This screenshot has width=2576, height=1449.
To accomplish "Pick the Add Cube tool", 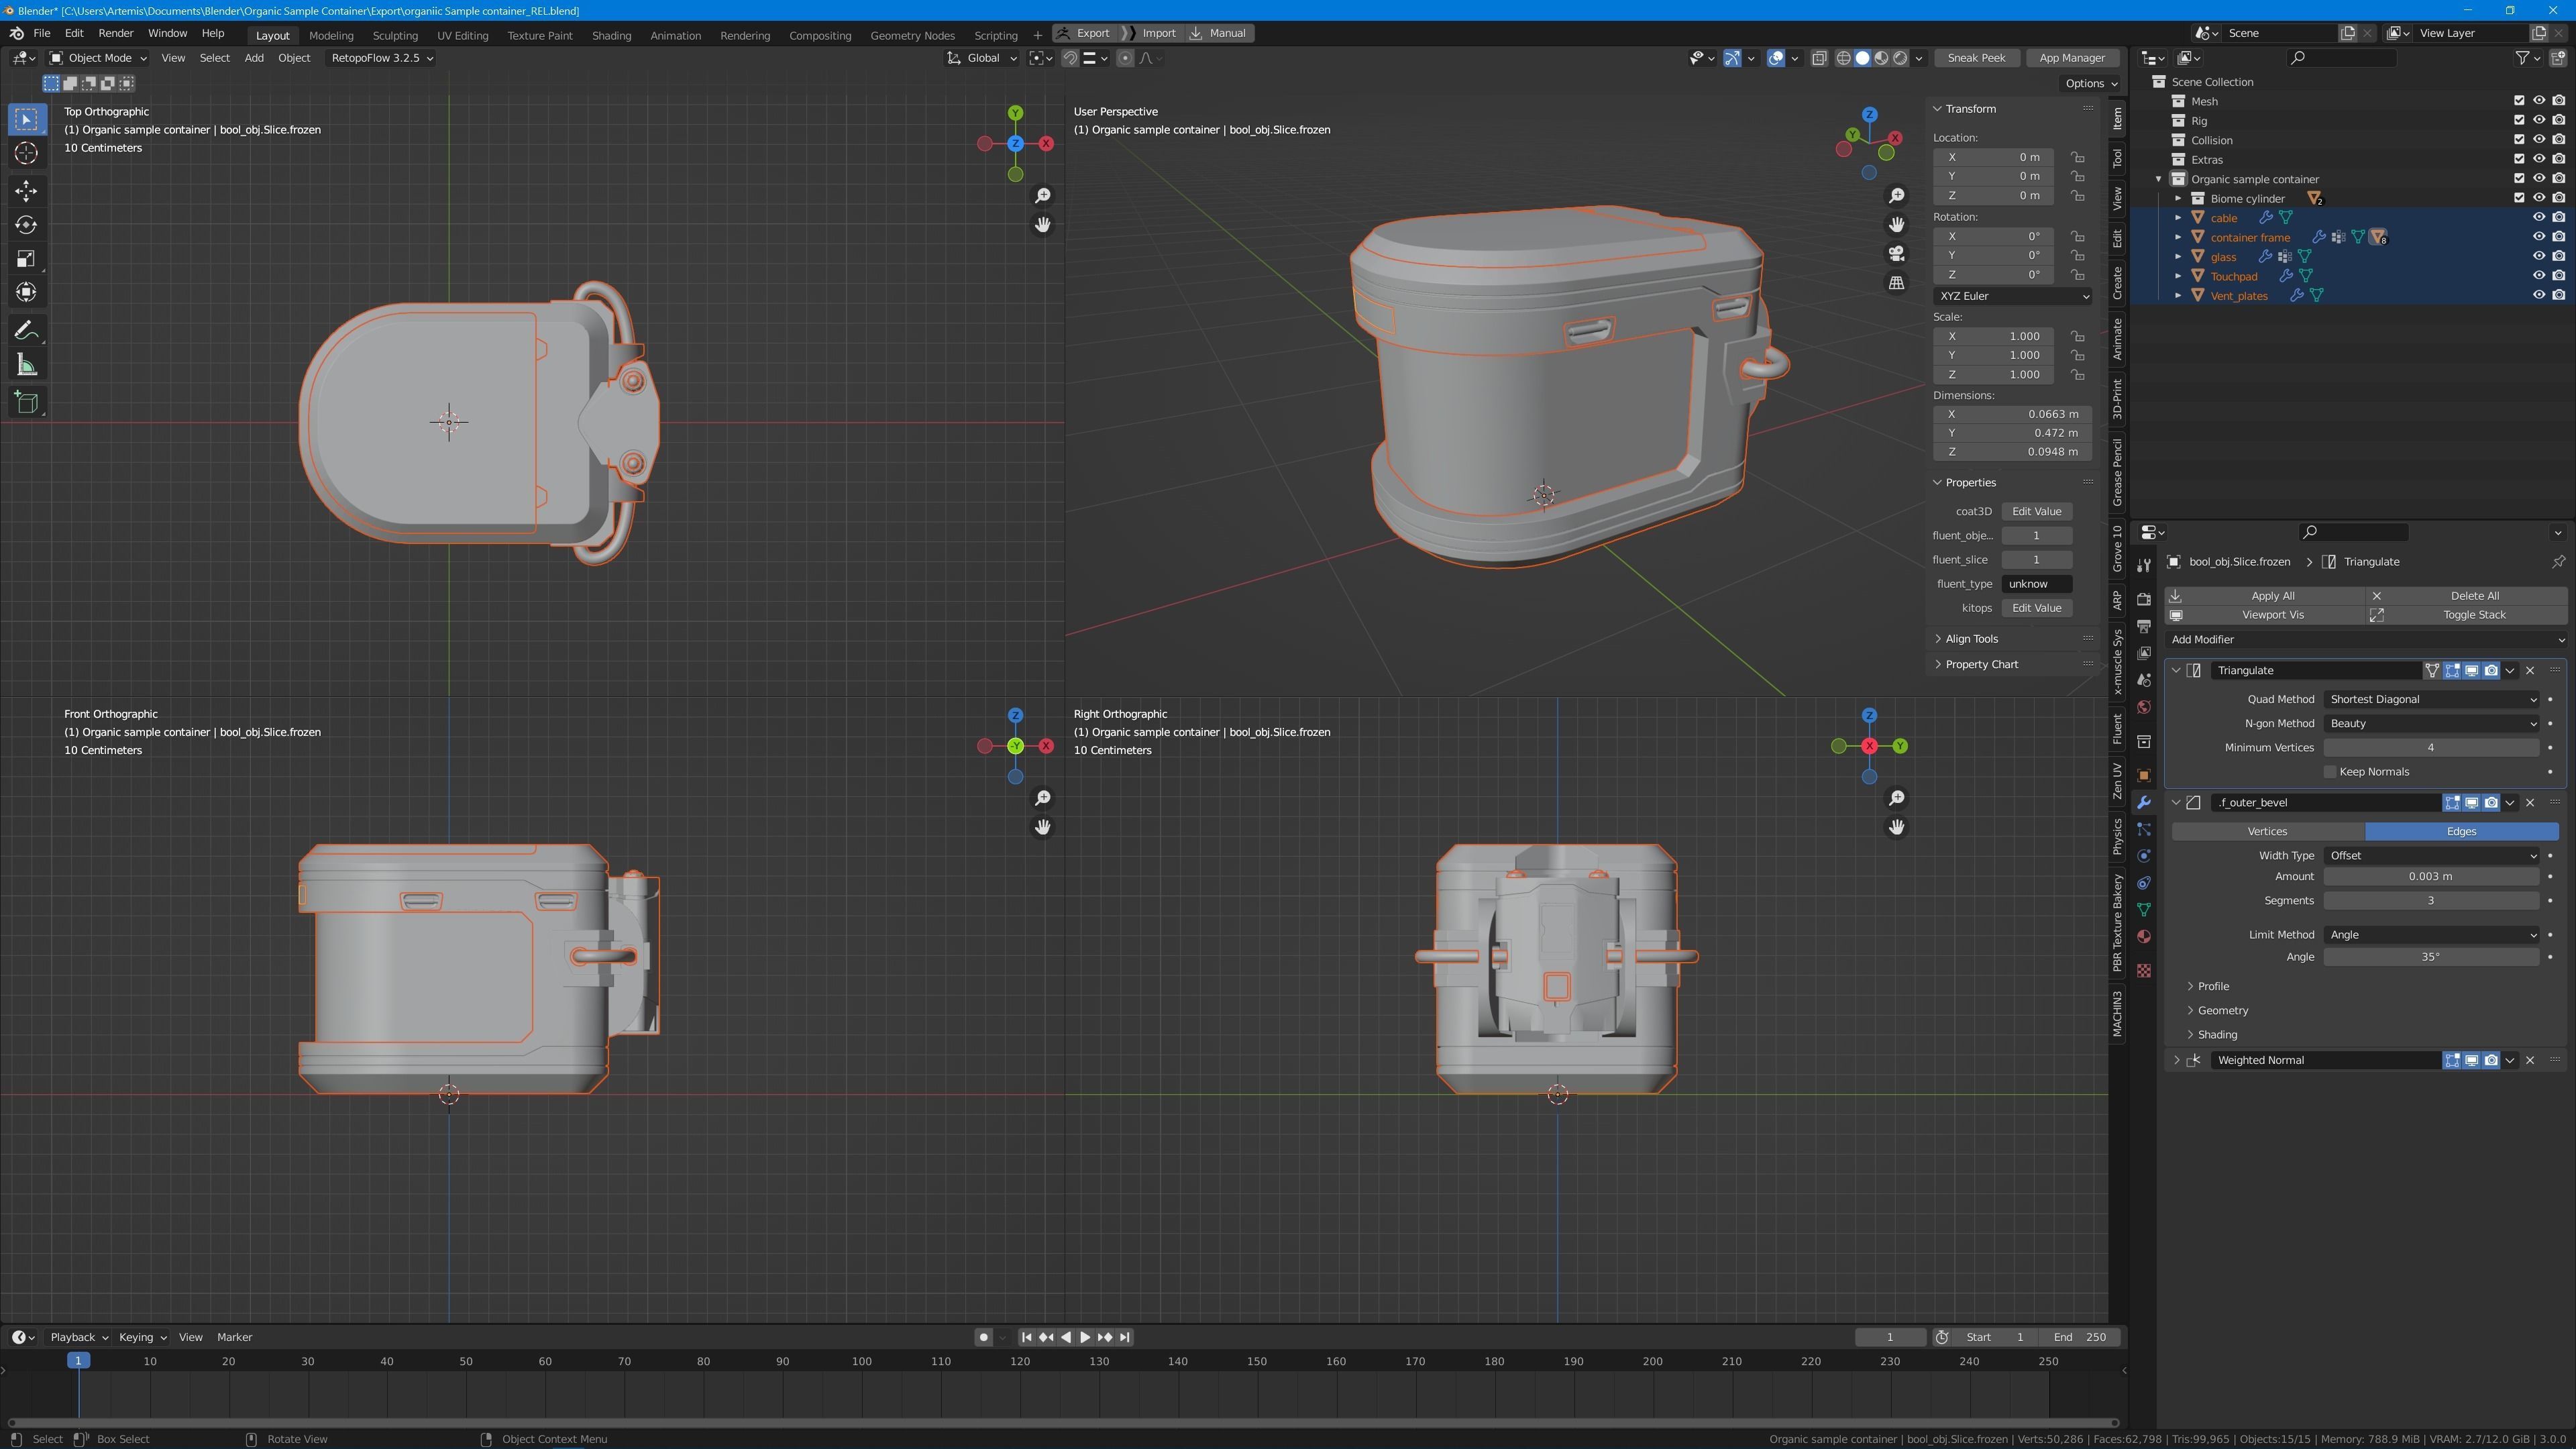I will pyautogui.click(x=27, y=403).
